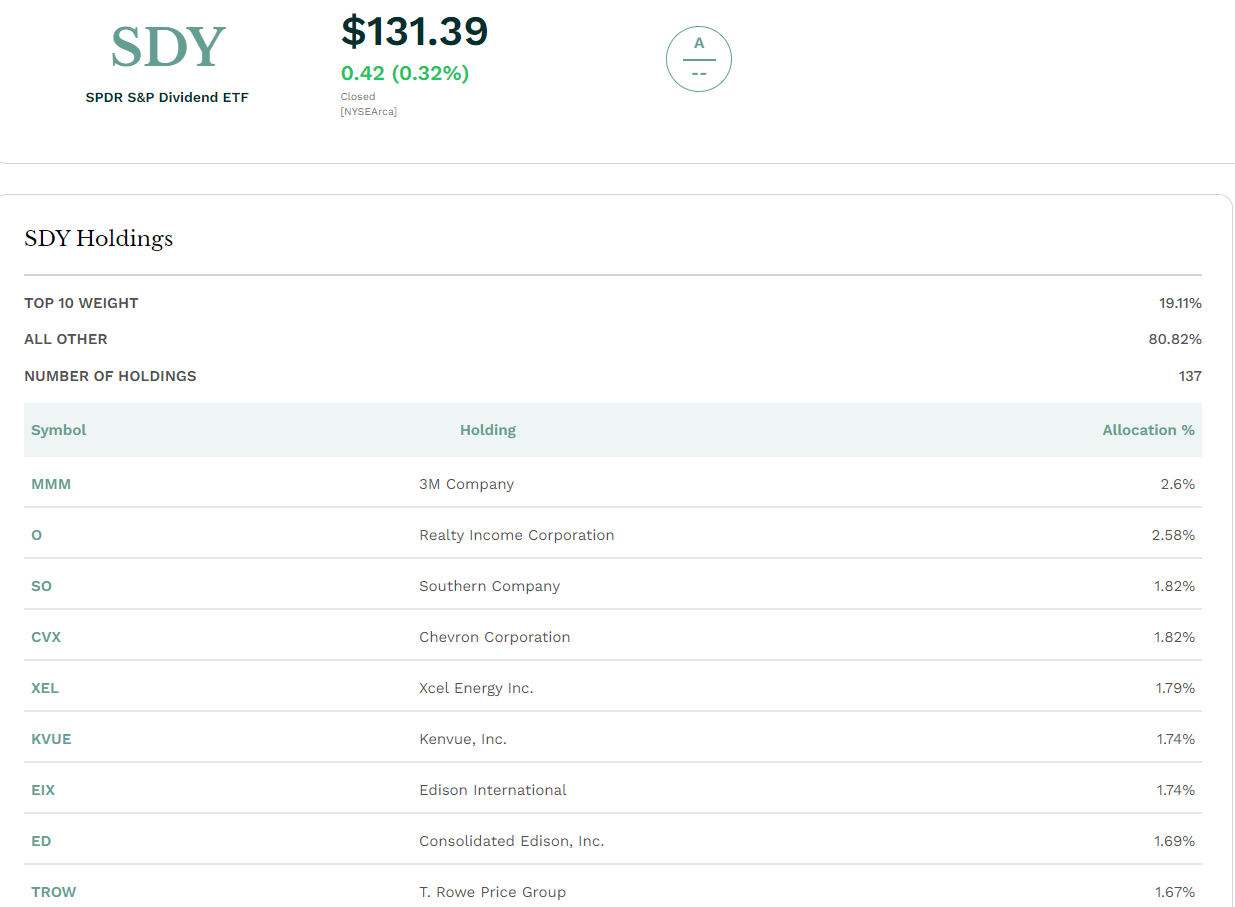Click the Holding column header
Viewport: 1235px width, 907px height.
coord(488,430)
